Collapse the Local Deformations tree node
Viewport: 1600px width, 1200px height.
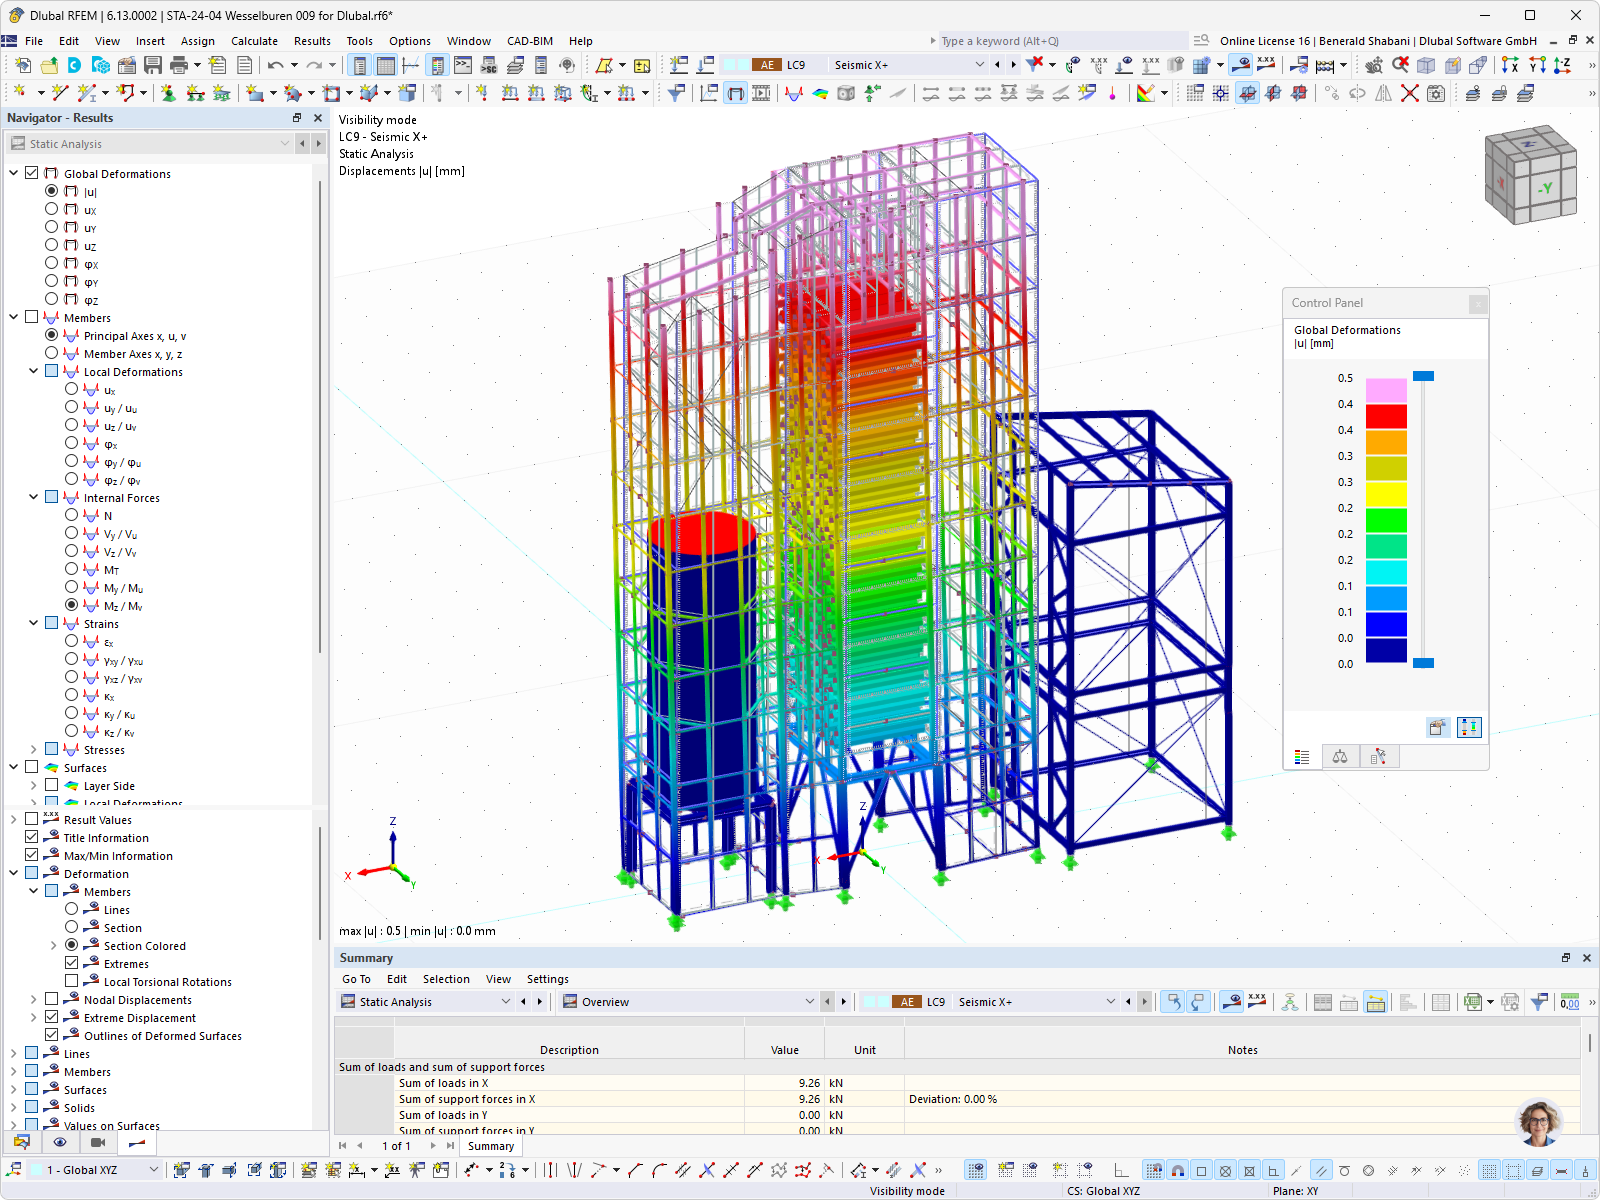point(34,371)
